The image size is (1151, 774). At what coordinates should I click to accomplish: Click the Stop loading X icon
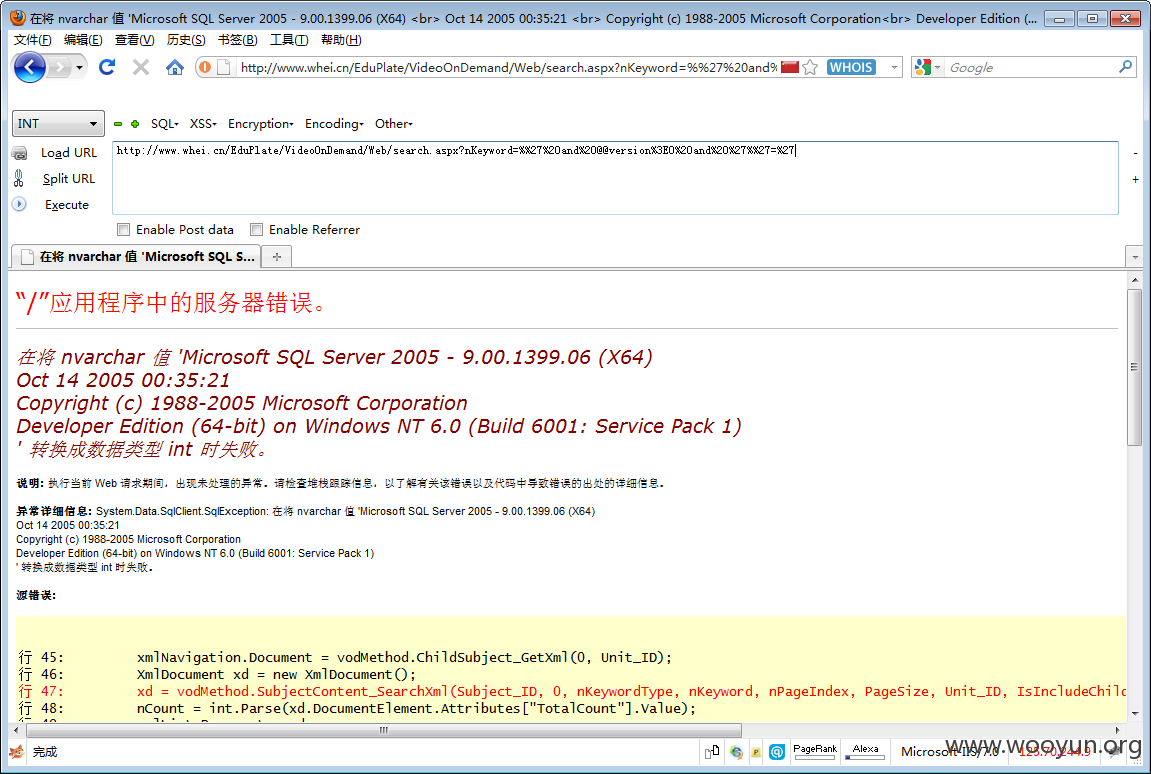tap(141, 68)
